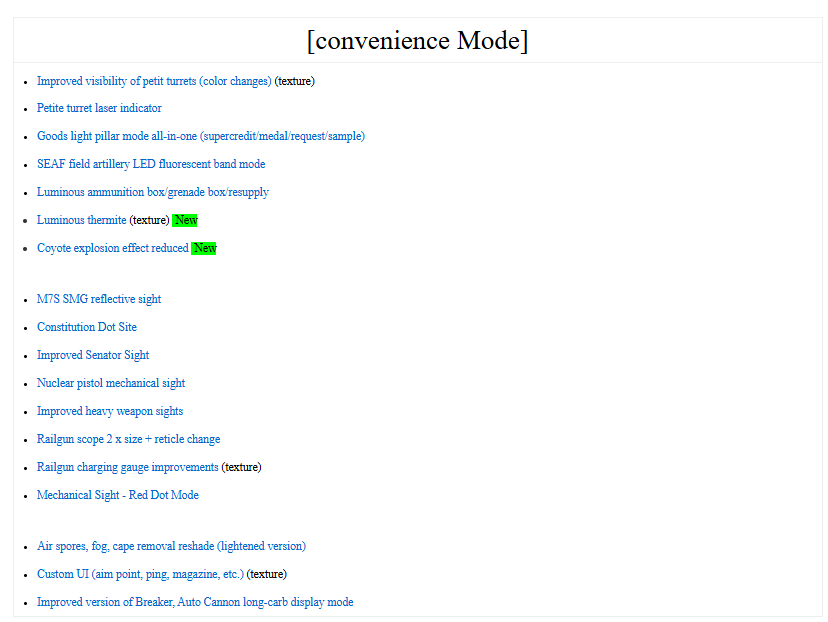
Task: Open 'Constitution Dot Site' link
Action: click(x=87, y=327)
